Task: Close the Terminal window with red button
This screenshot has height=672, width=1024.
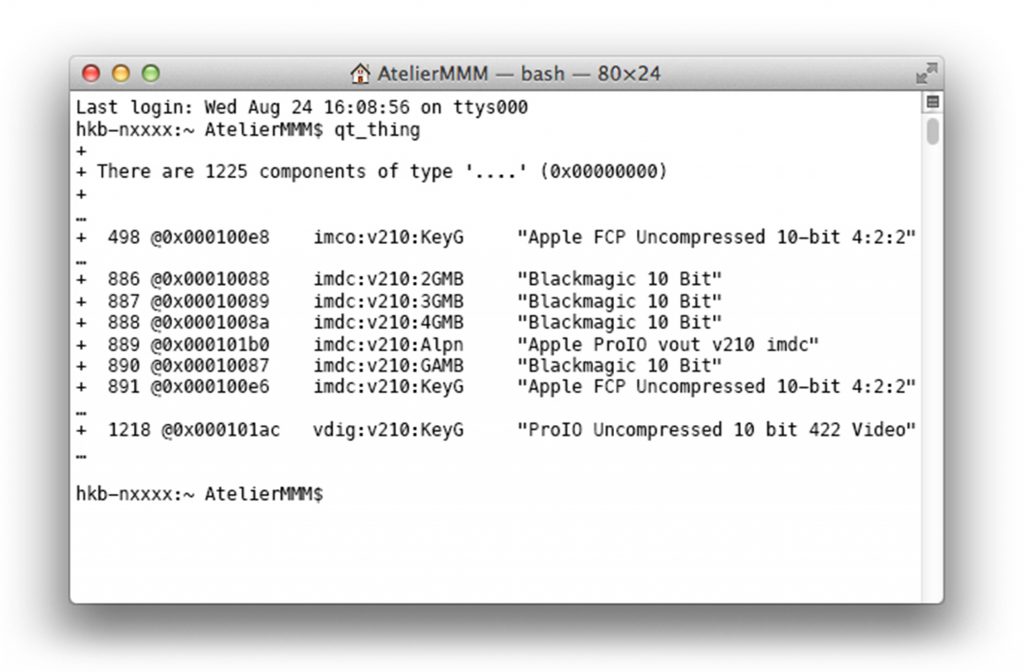Action: [x=91, y=73]
